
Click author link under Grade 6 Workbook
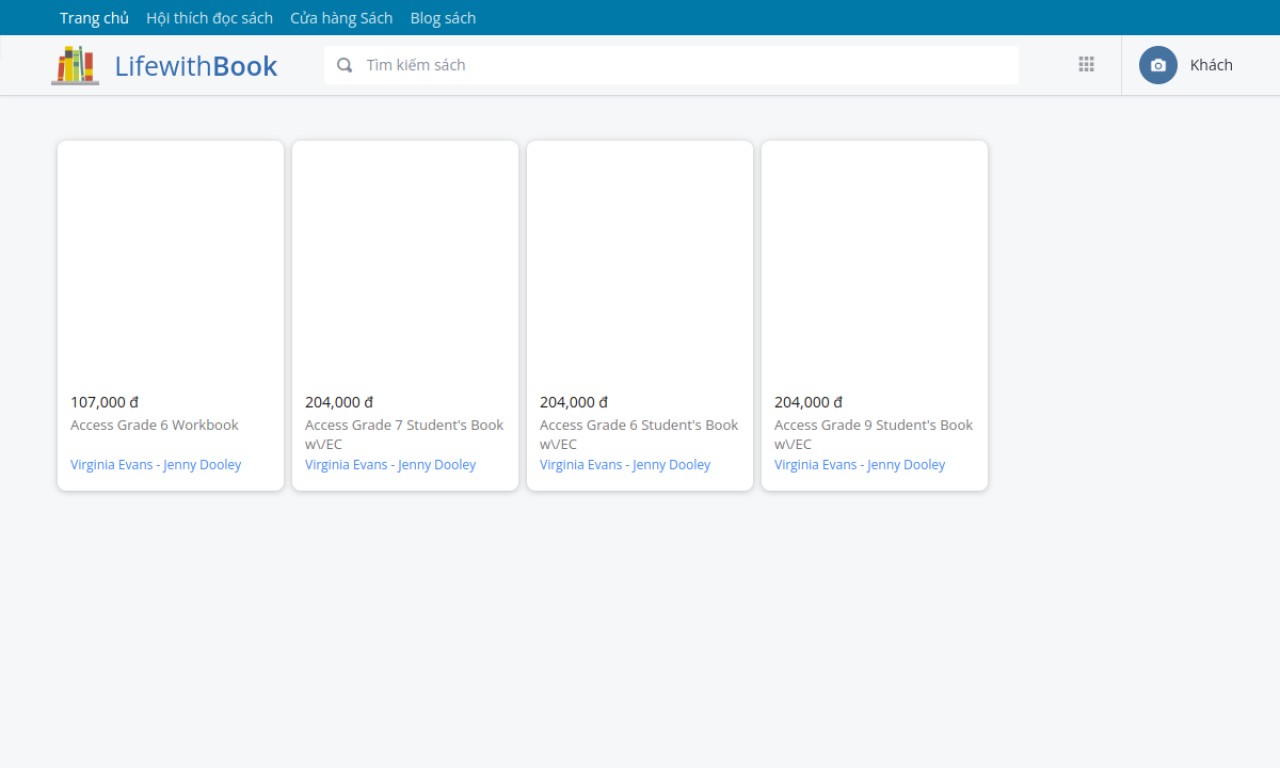155,465
